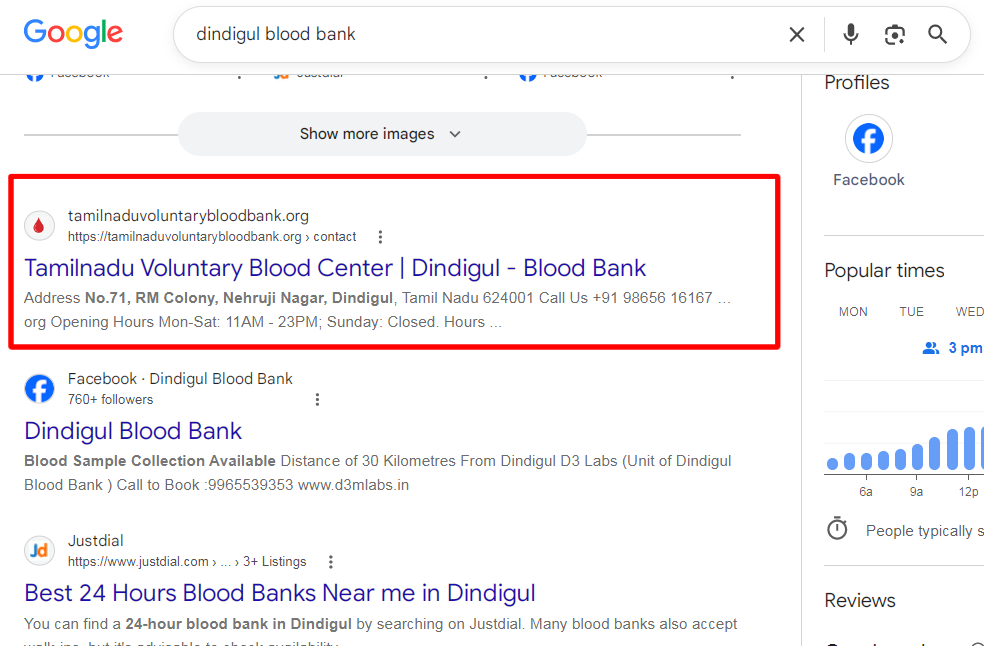Click the Reviews heading
This screenshot has width=984, height=650.
[x=860, y=600]
